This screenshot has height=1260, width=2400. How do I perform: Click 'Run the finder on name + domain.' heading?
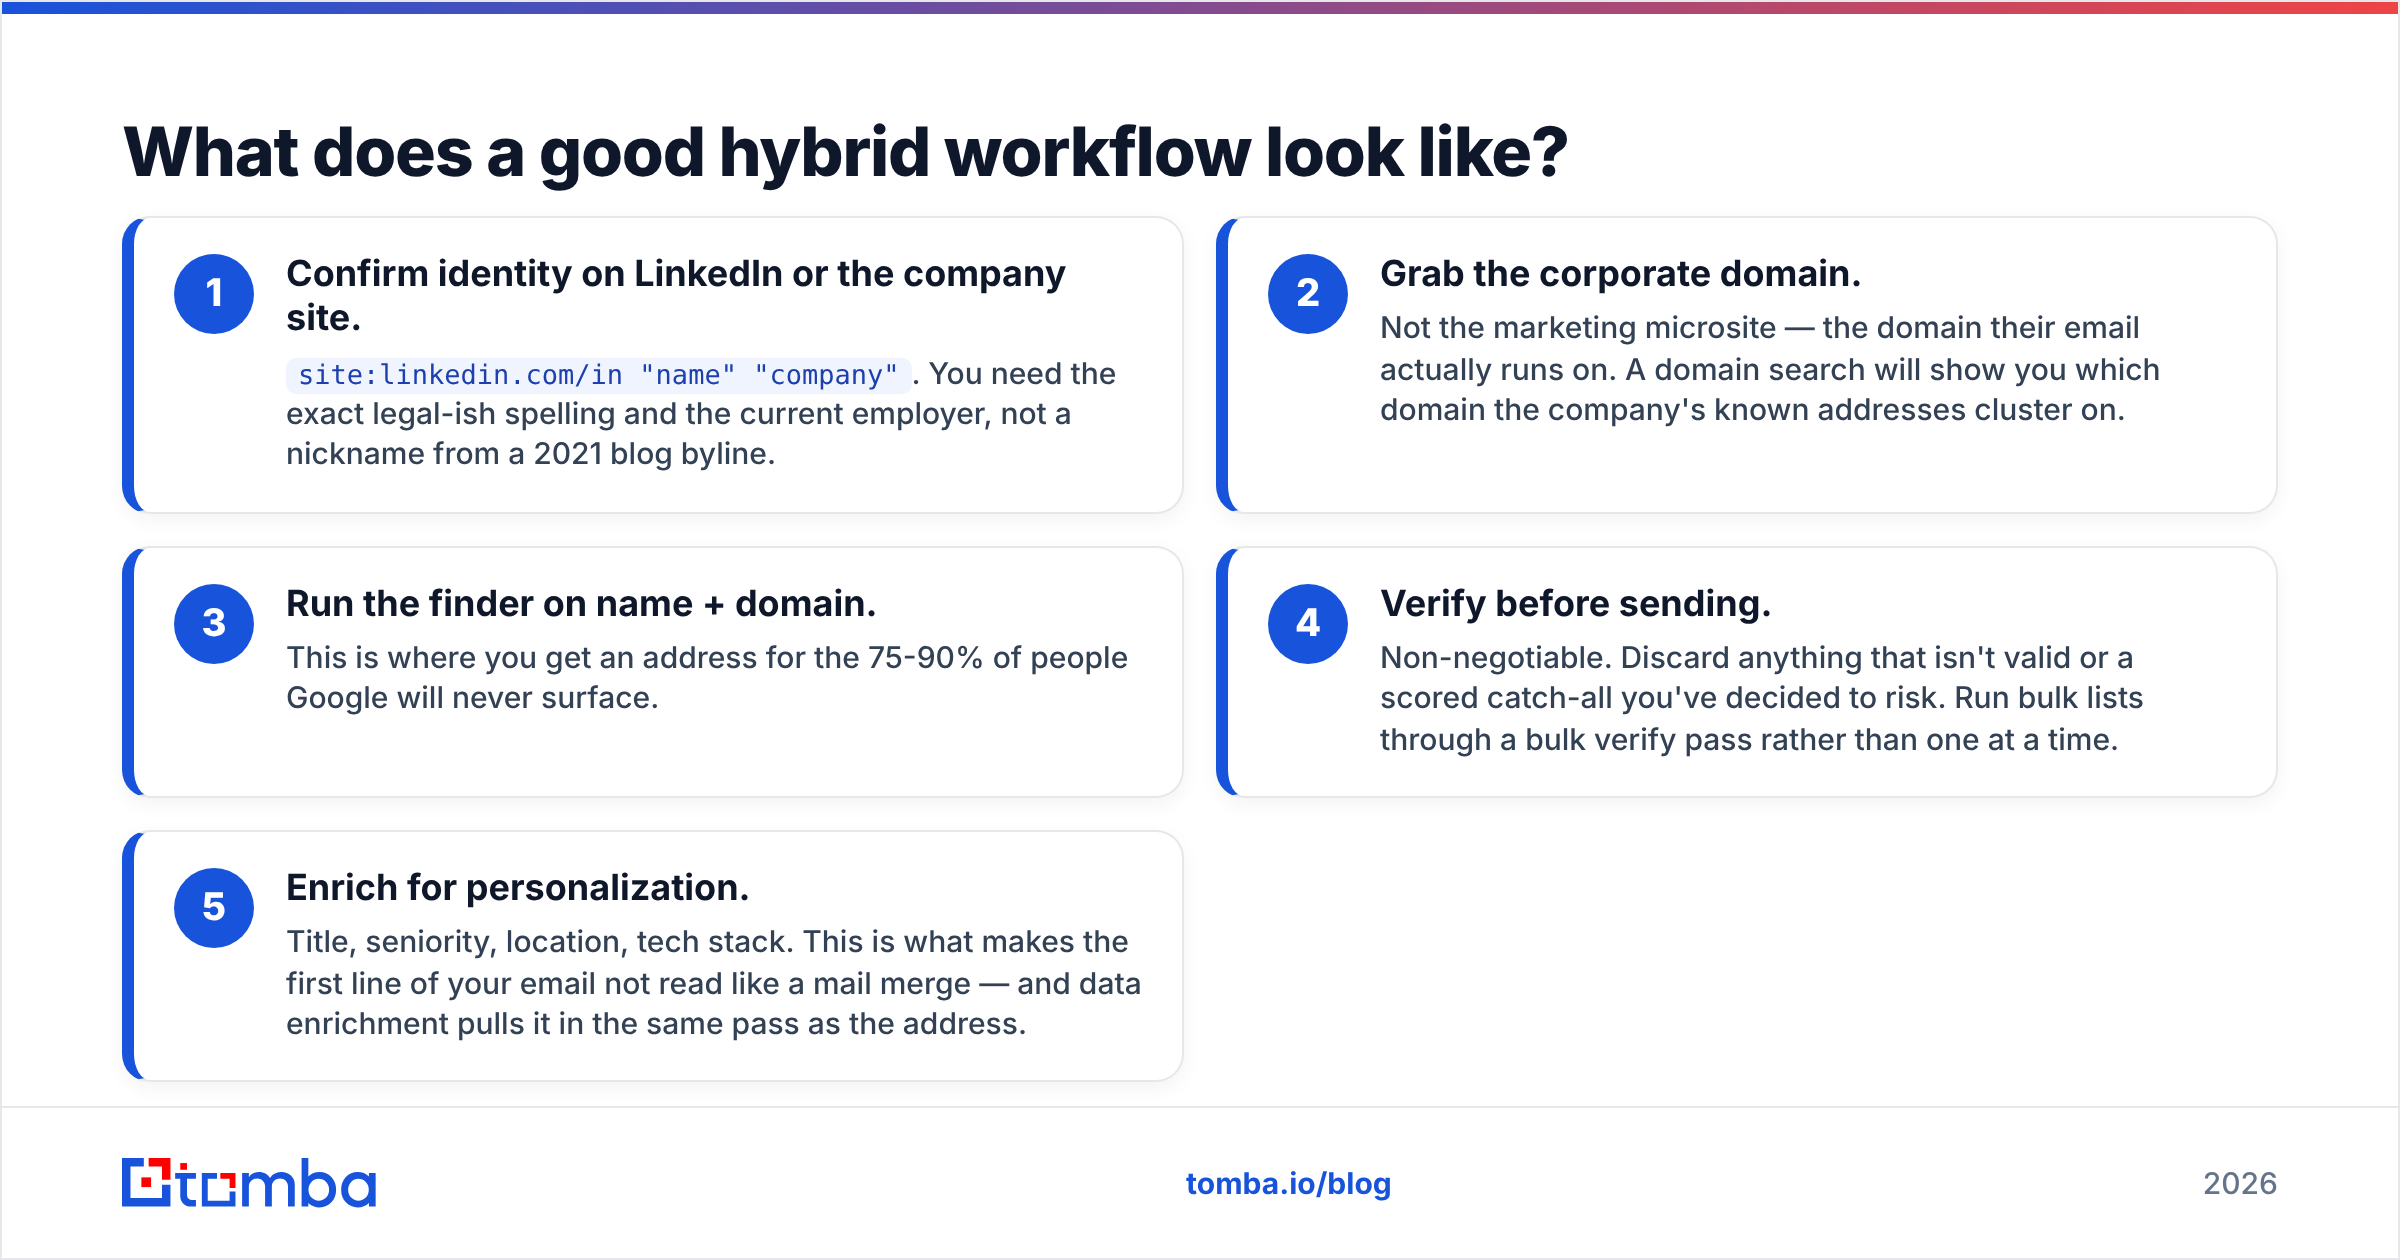tap(581, 603)
